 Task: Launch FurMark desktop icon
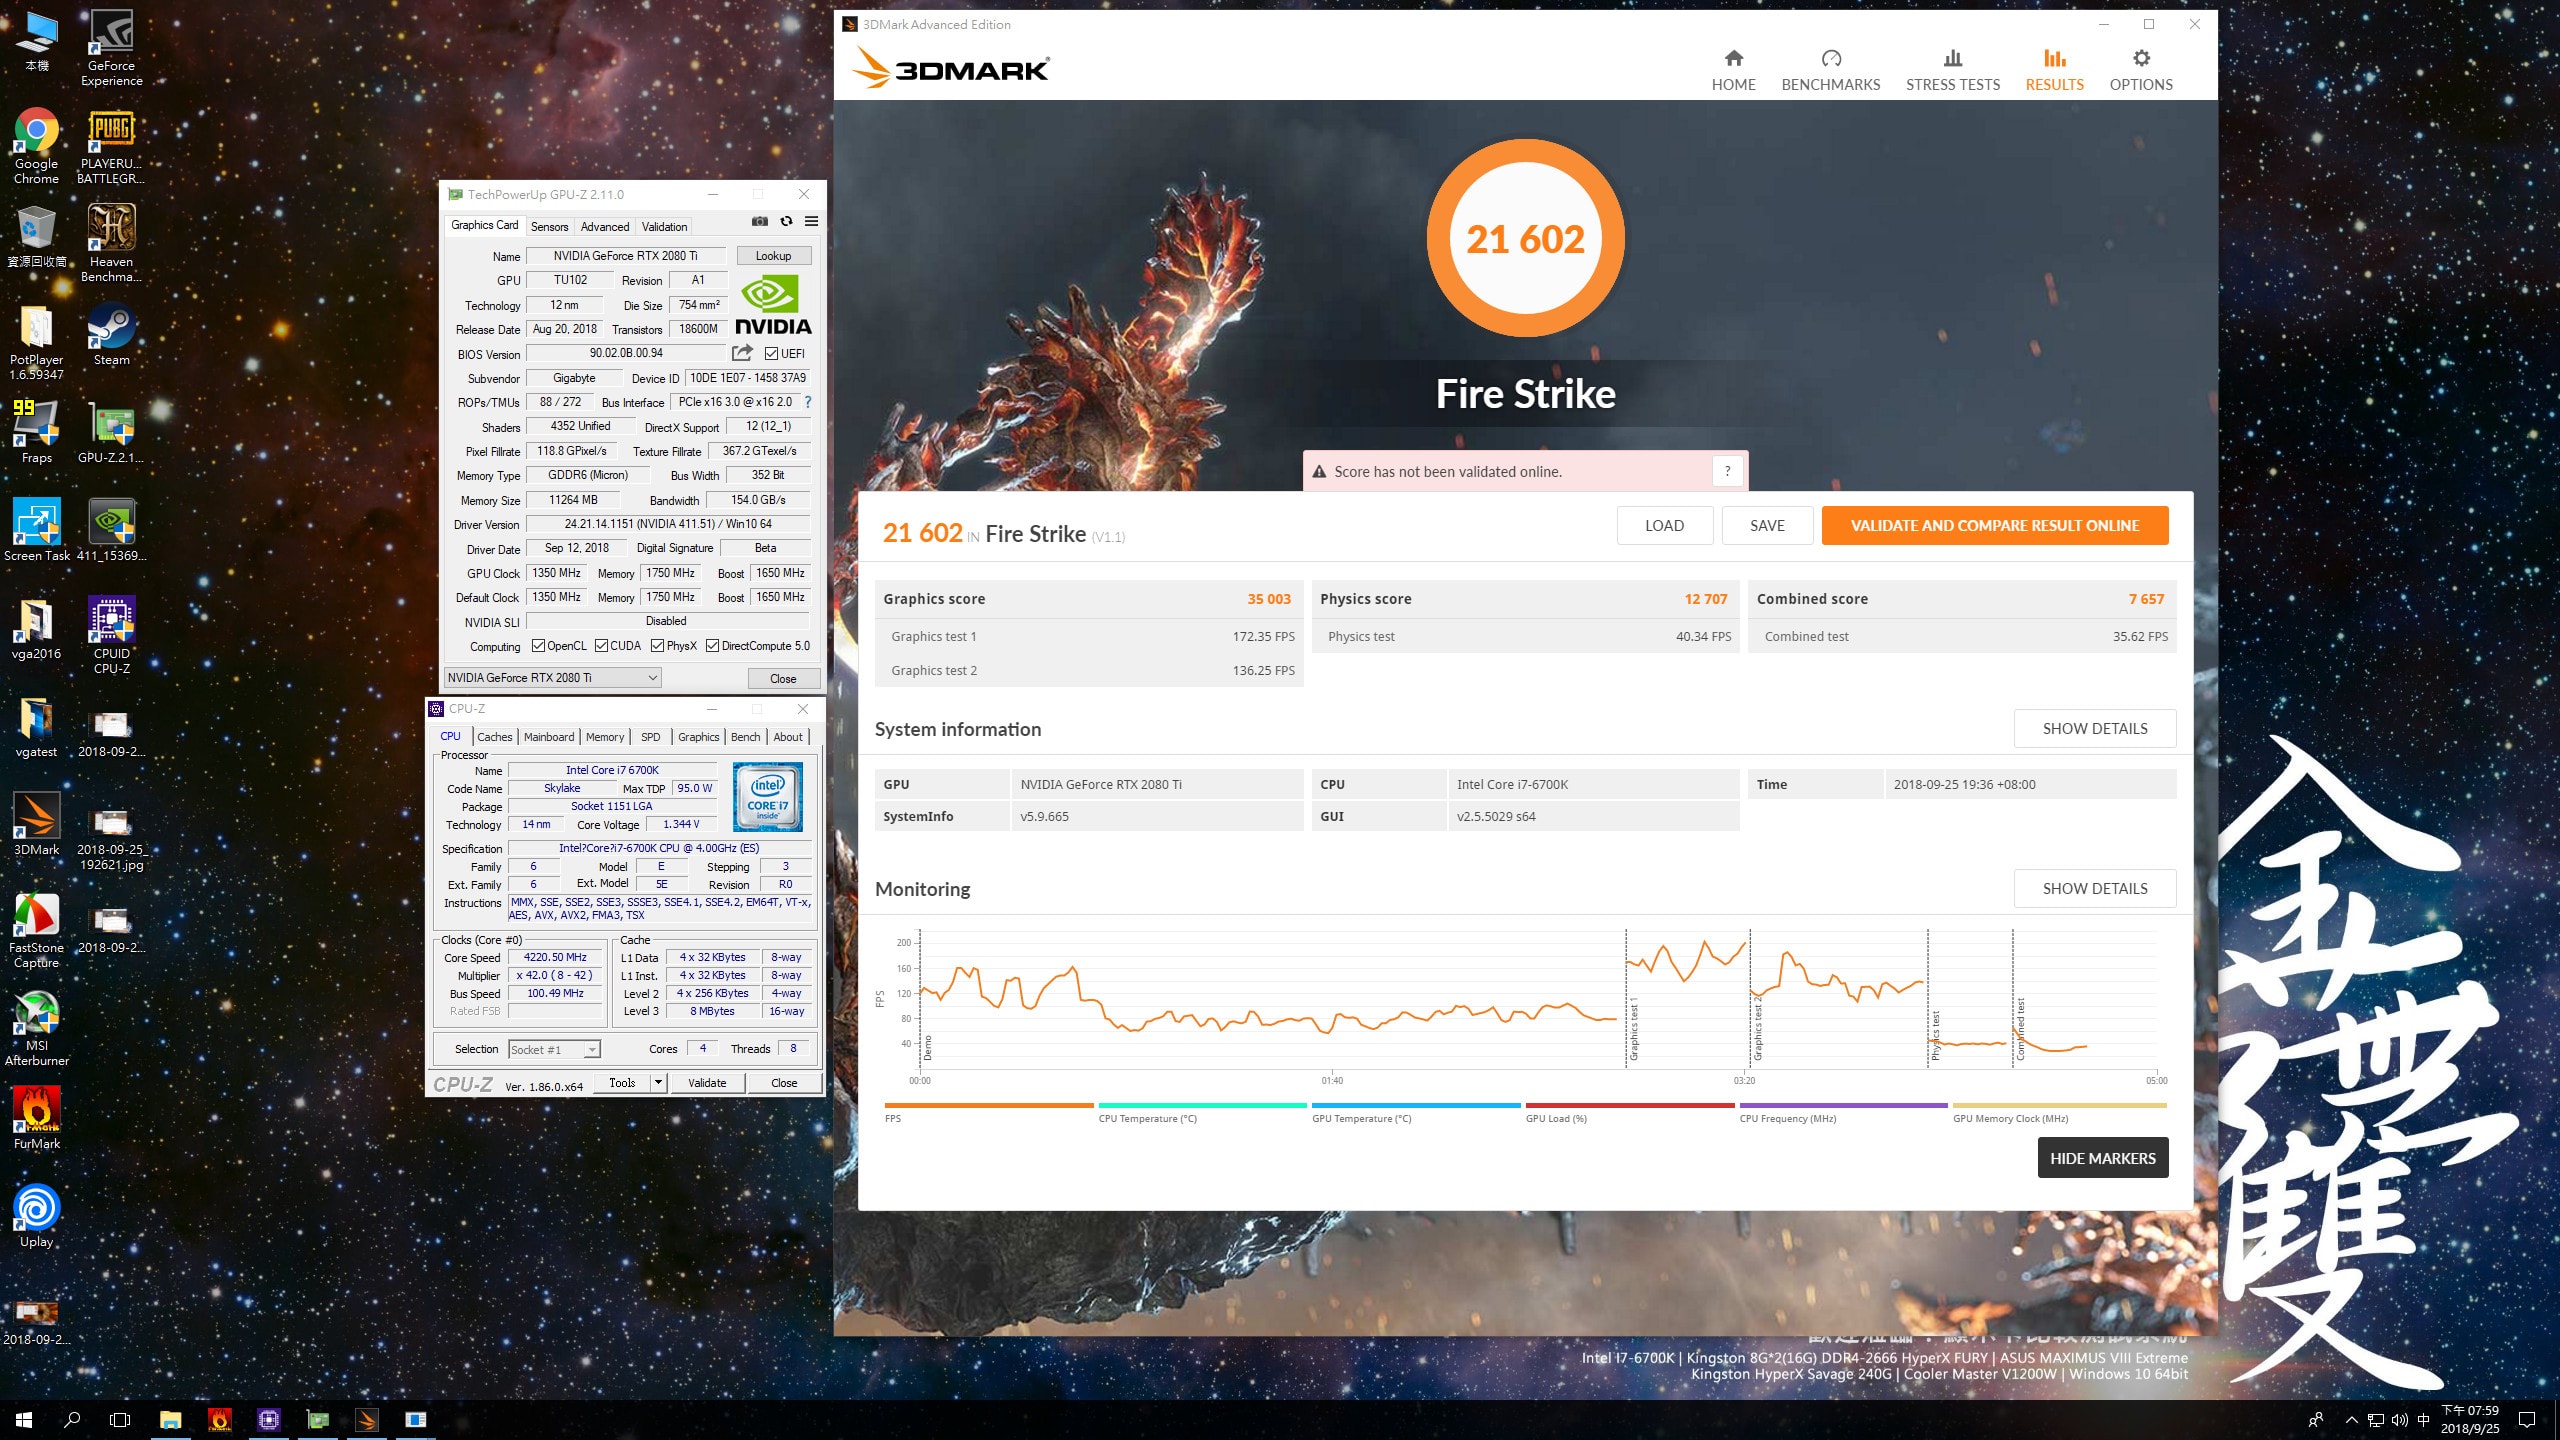click(36, 1119)
